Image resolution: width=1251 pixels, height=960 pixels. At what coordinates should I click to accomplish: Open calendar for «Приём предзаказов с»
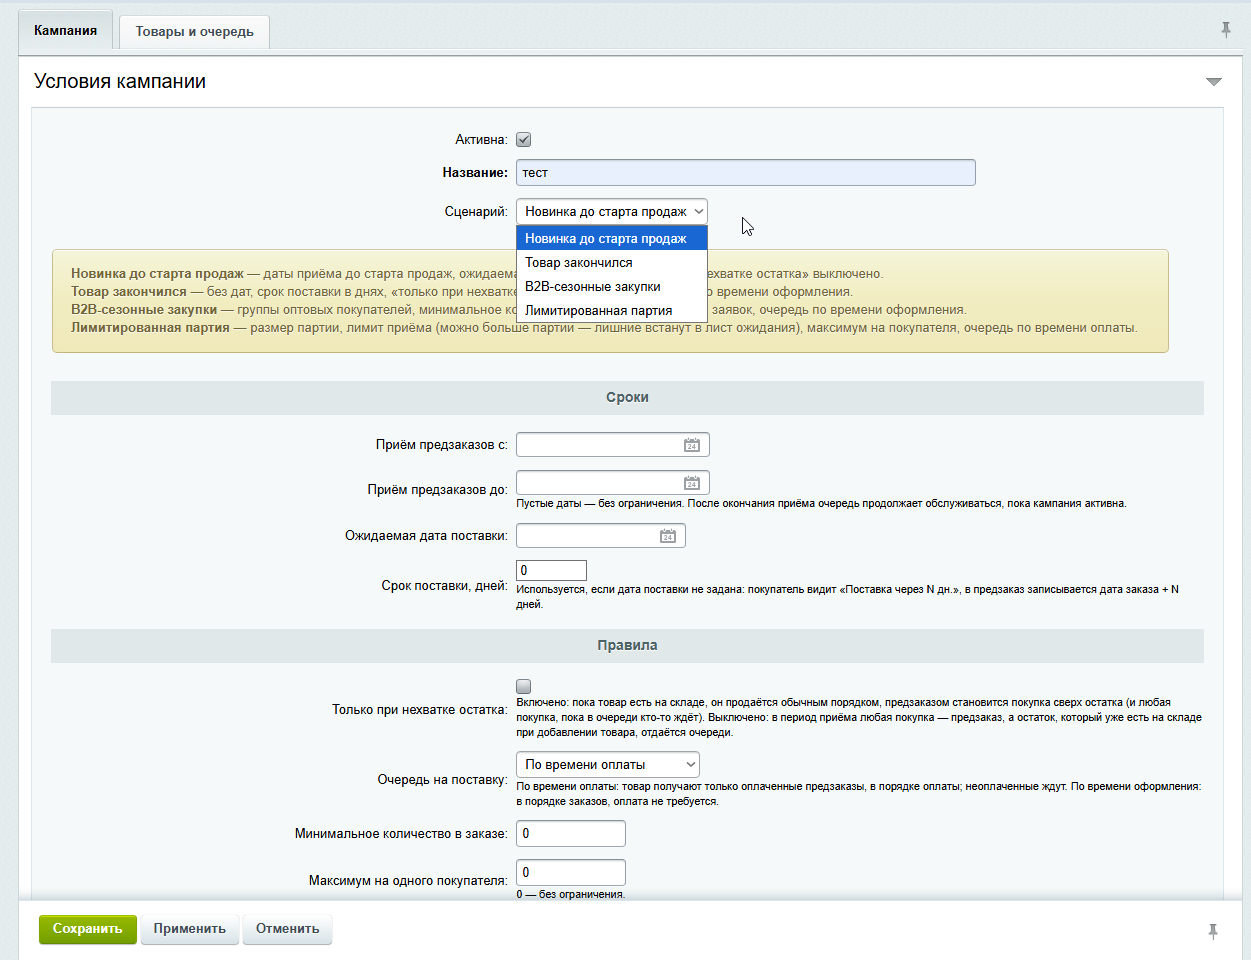coord(691,445)
